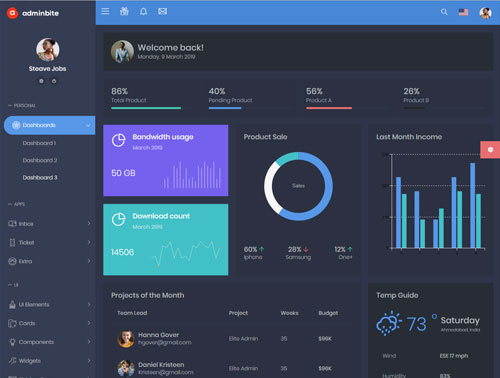Screen dimensions: 500x378
Task: Click the Dashboards globe icon
Action: 16,125
